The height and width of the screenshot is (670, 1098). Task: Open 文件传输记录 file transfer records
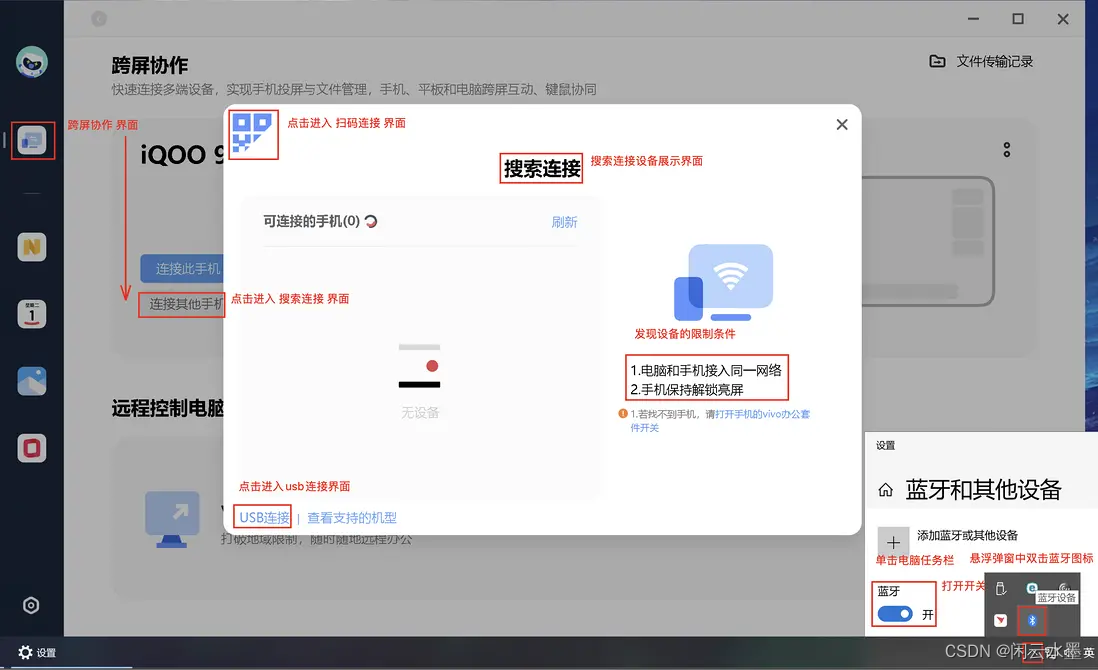[985, 60]
